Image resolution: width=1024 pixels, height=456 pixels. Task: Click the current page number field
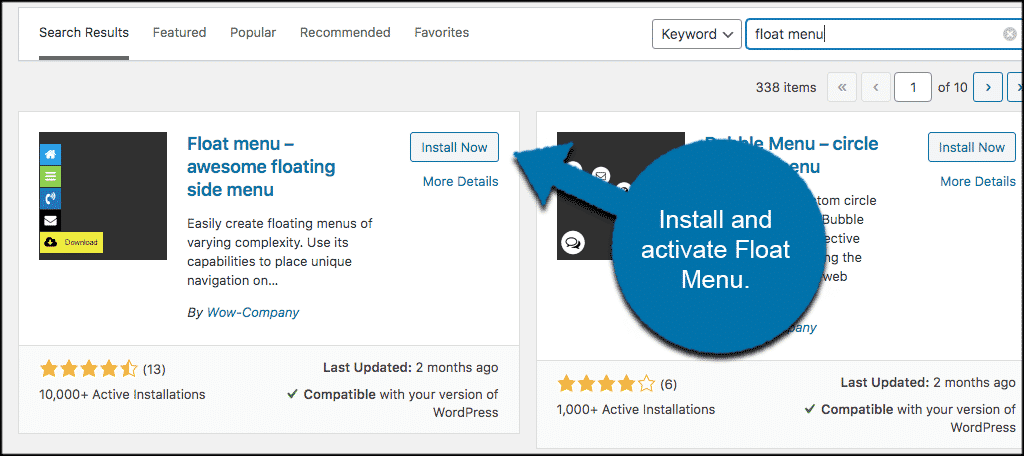912,87
